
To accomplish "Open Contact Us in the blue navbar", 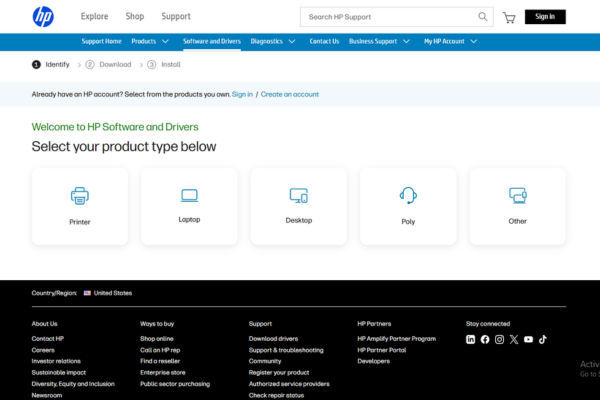I will 324,41.
